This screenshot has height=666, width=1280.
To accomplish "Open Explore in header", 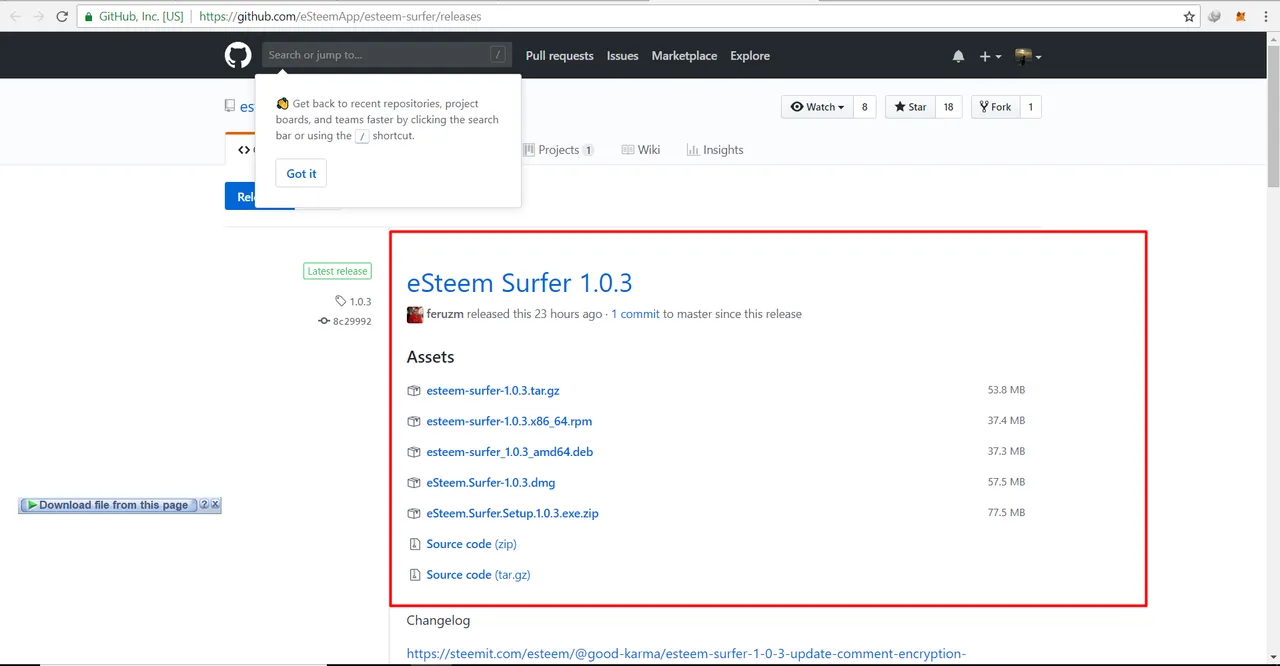I will pyautogui.click(x=750, y=56).
